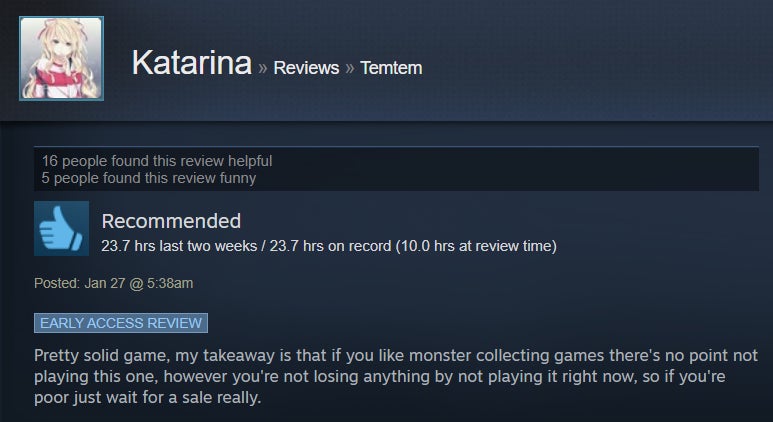
Task: Click the "(10.0 hrs at review time)" text
Action: (x=476, y=246)
